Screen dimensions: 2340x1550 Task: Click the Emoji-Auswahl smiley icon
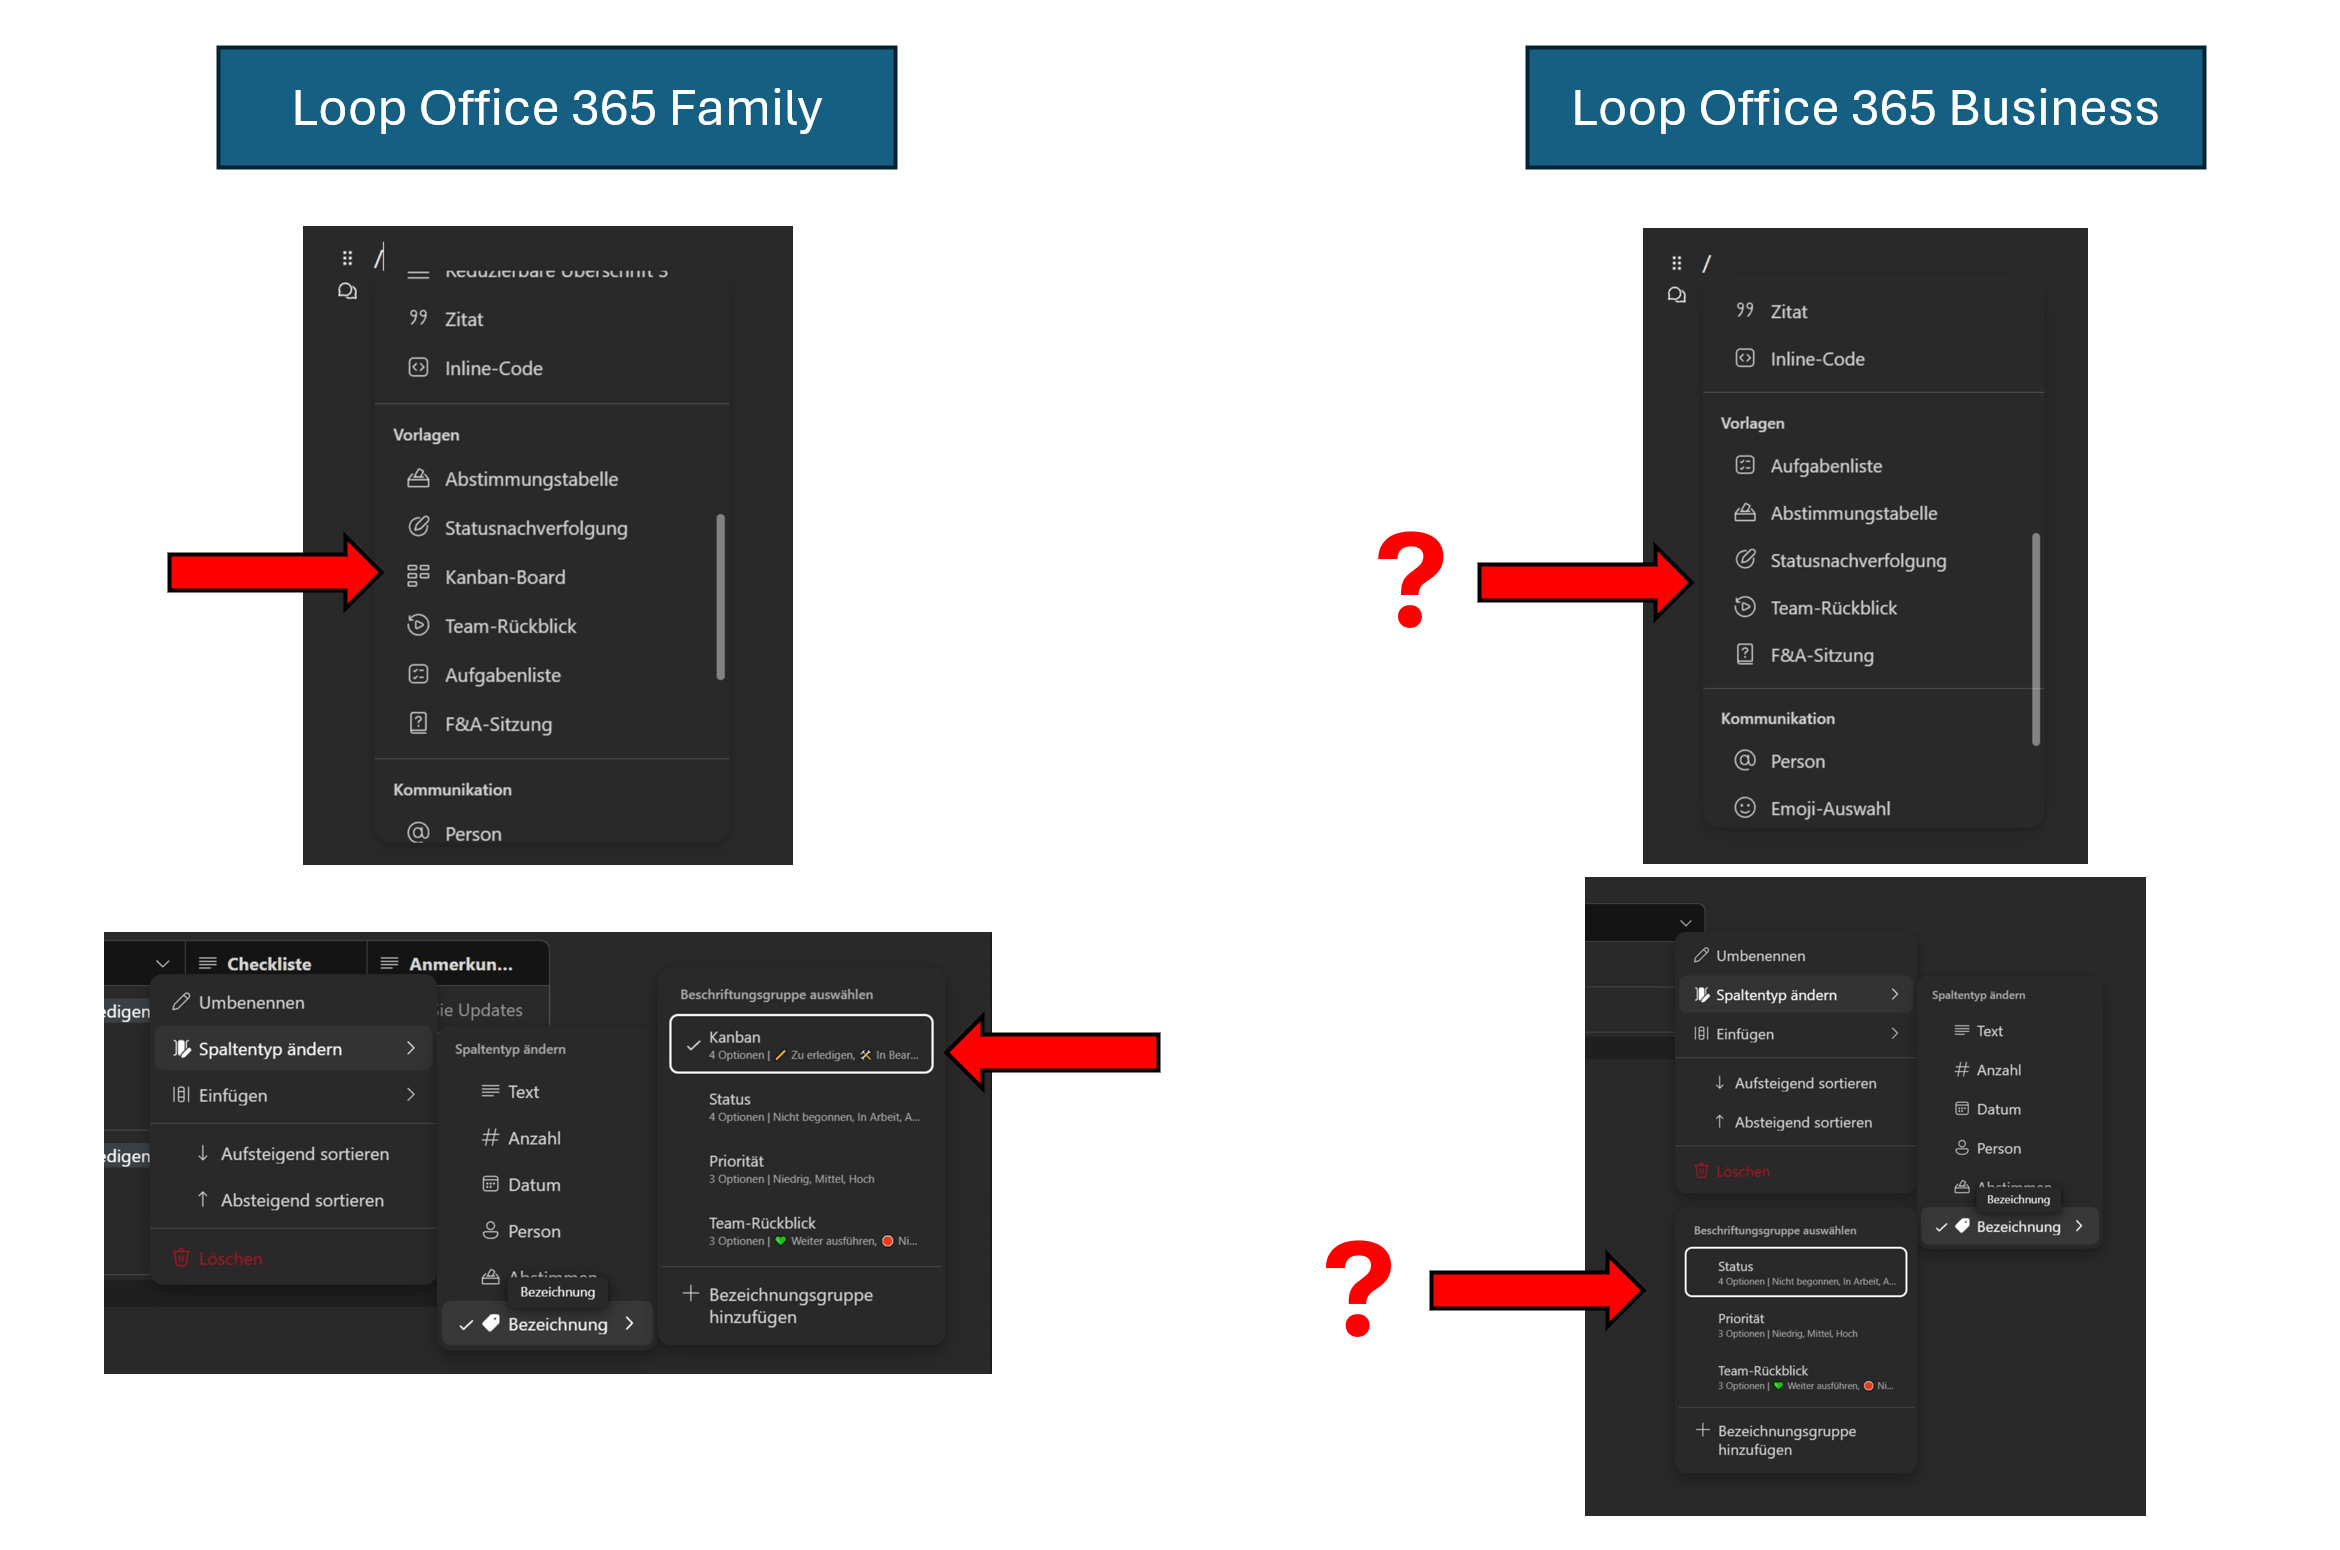tap(1744, 808)
